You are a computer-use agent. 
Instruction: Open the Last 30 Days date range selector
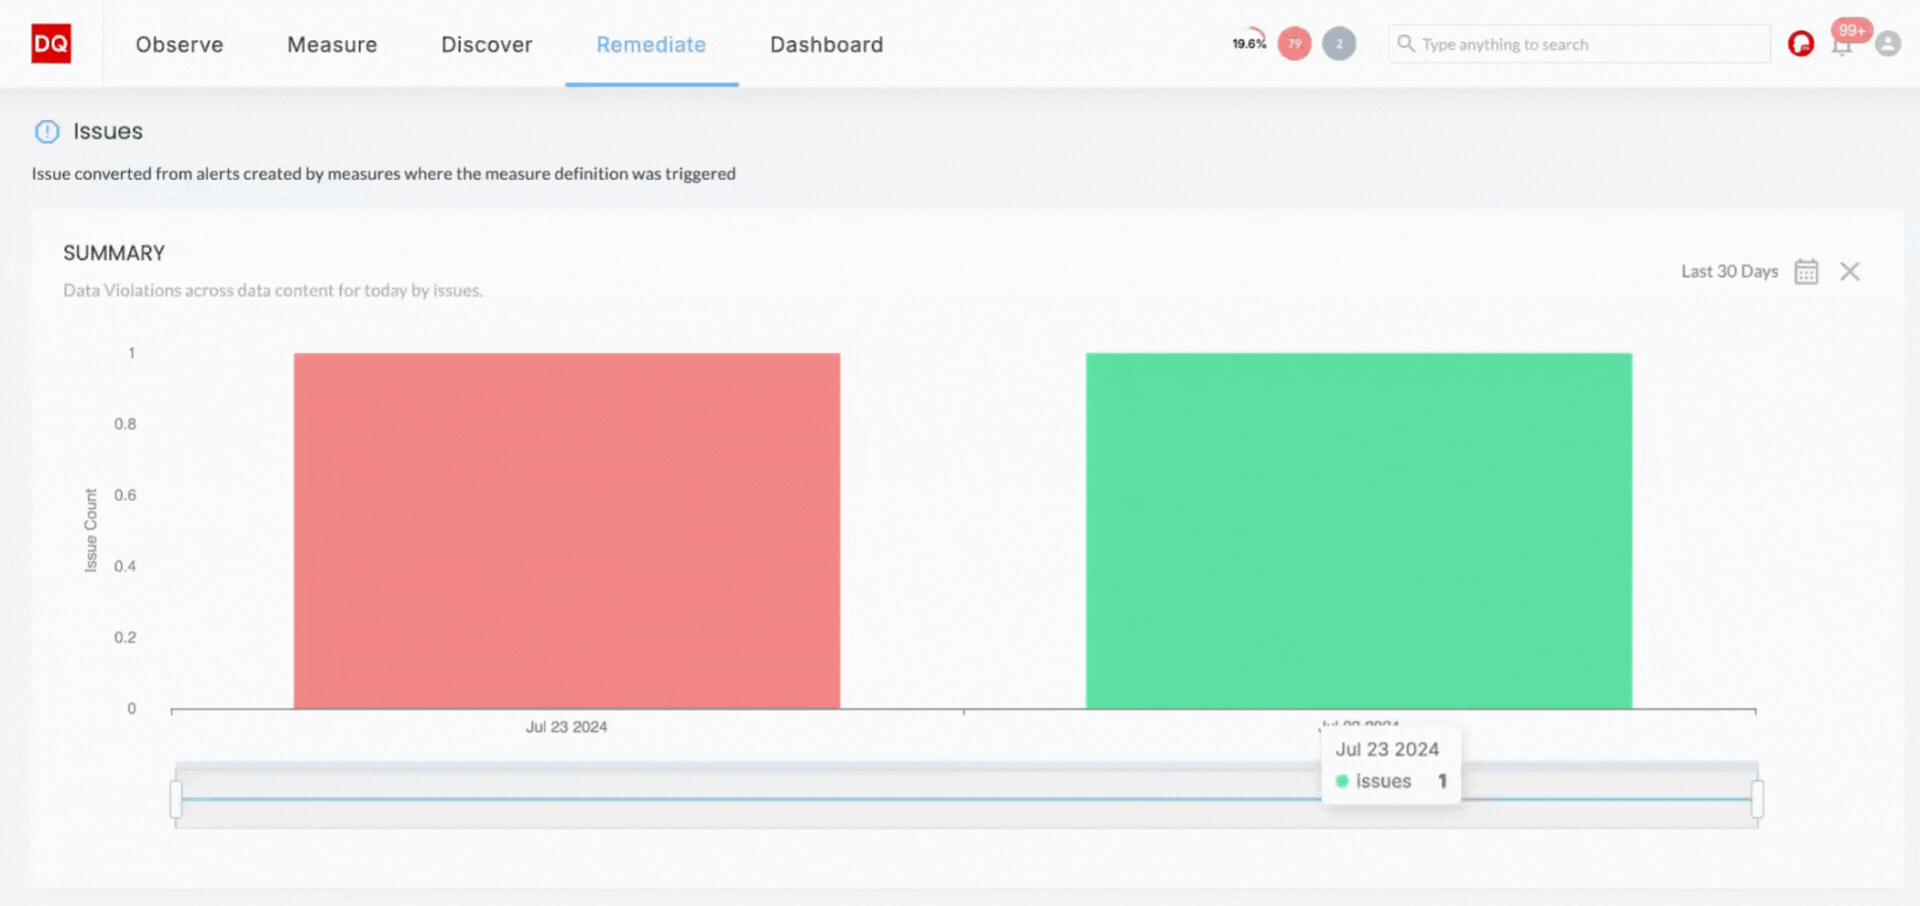click(x=1728, y=271)
